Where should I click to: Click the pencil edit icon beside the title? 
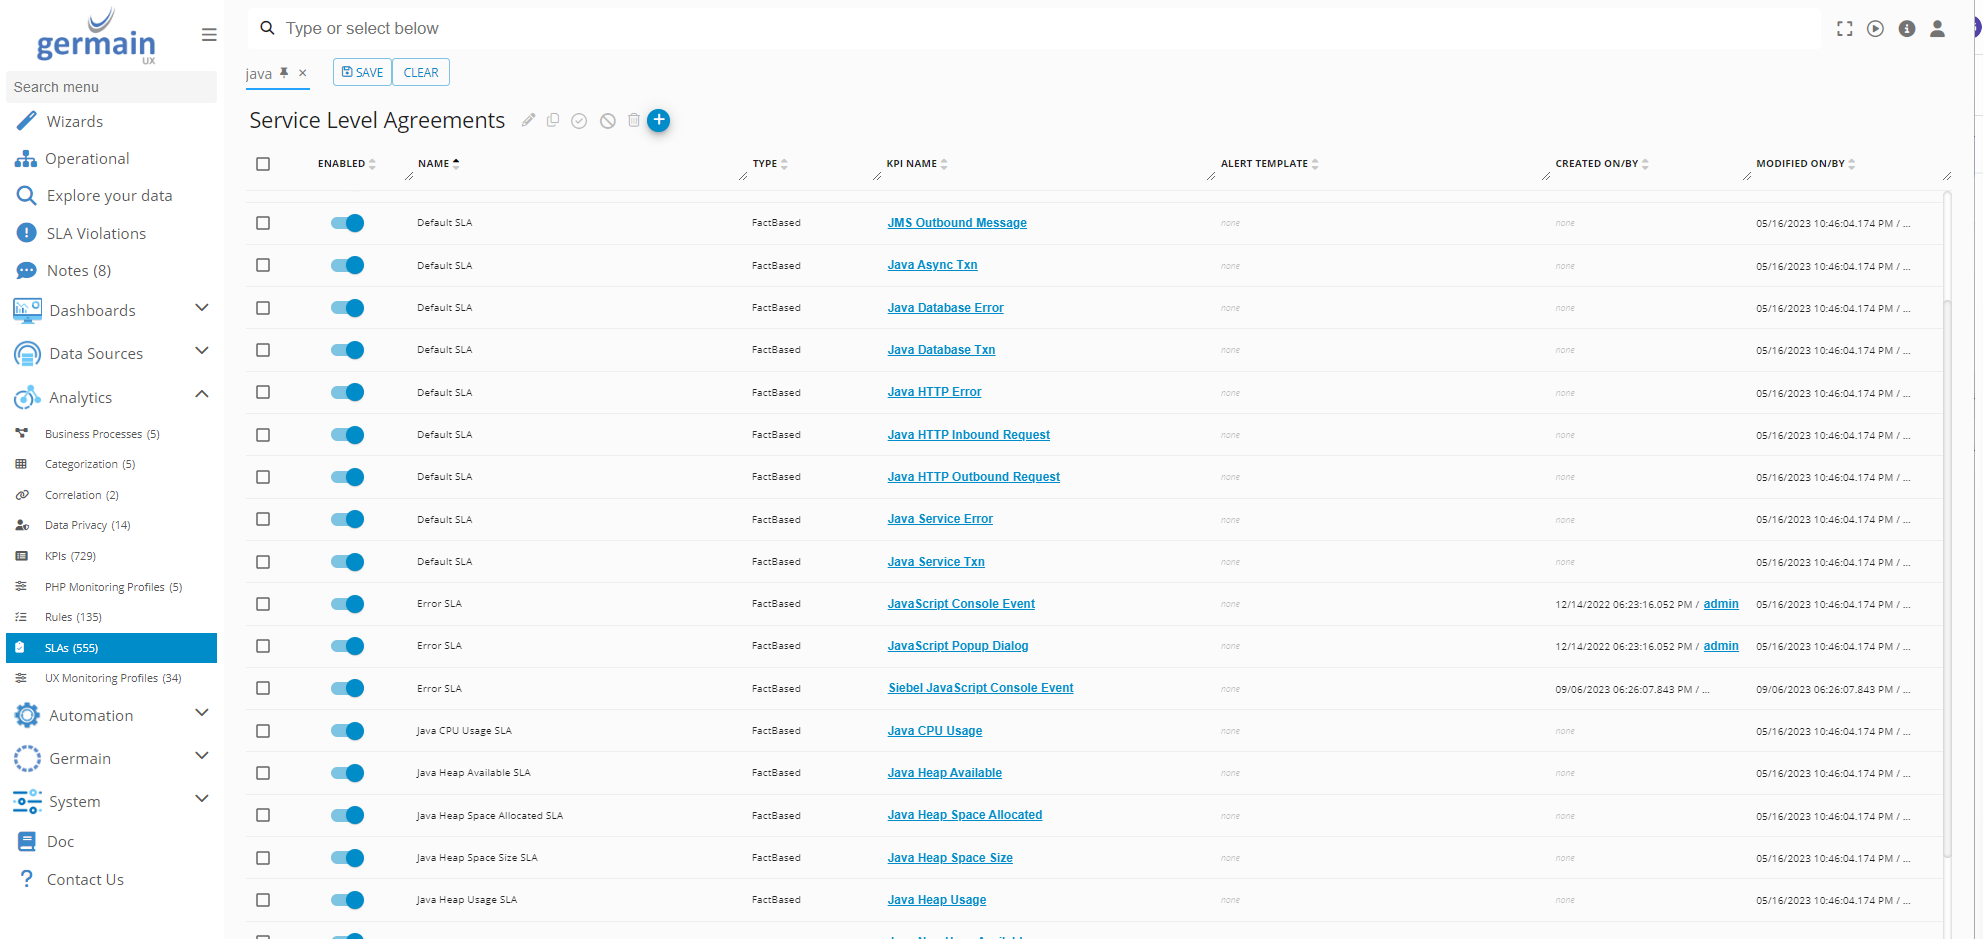[x=528, y=120]
